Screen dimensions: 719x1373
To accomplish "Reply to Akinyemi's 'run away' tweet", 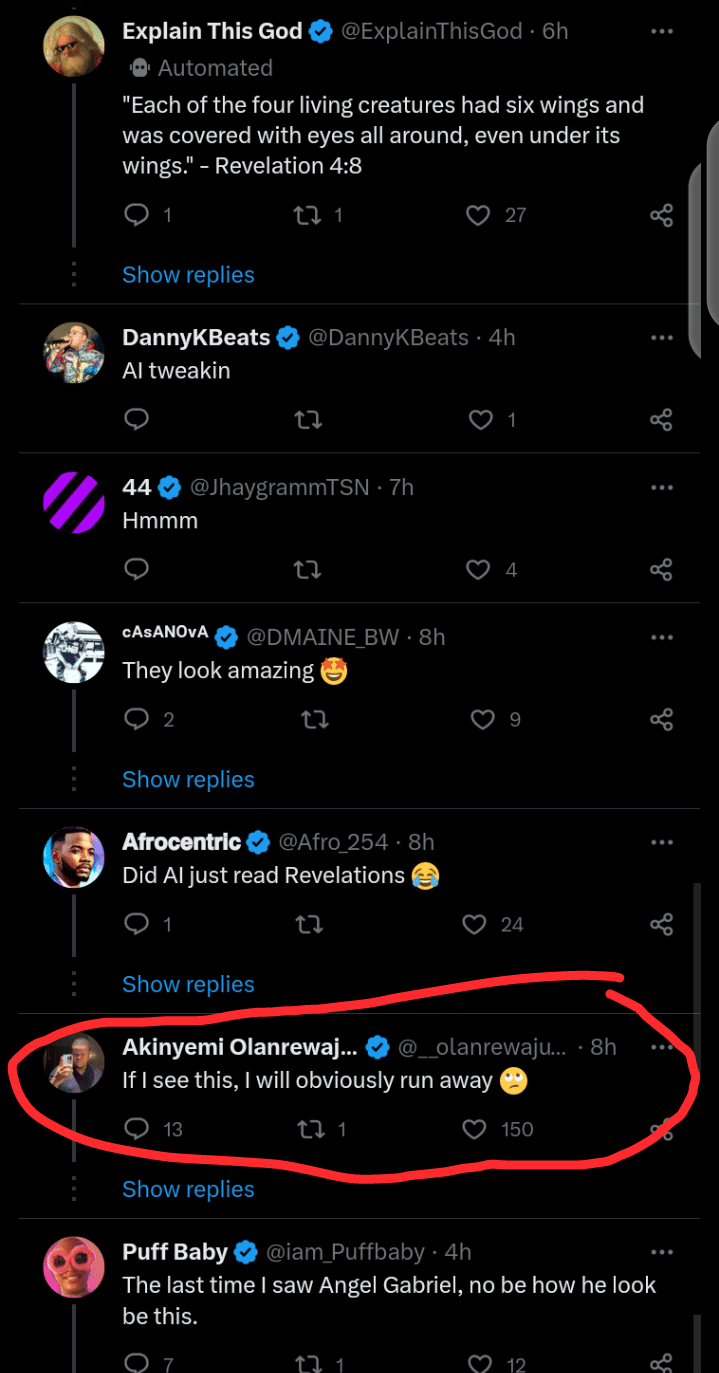I will coord(137,1130).
